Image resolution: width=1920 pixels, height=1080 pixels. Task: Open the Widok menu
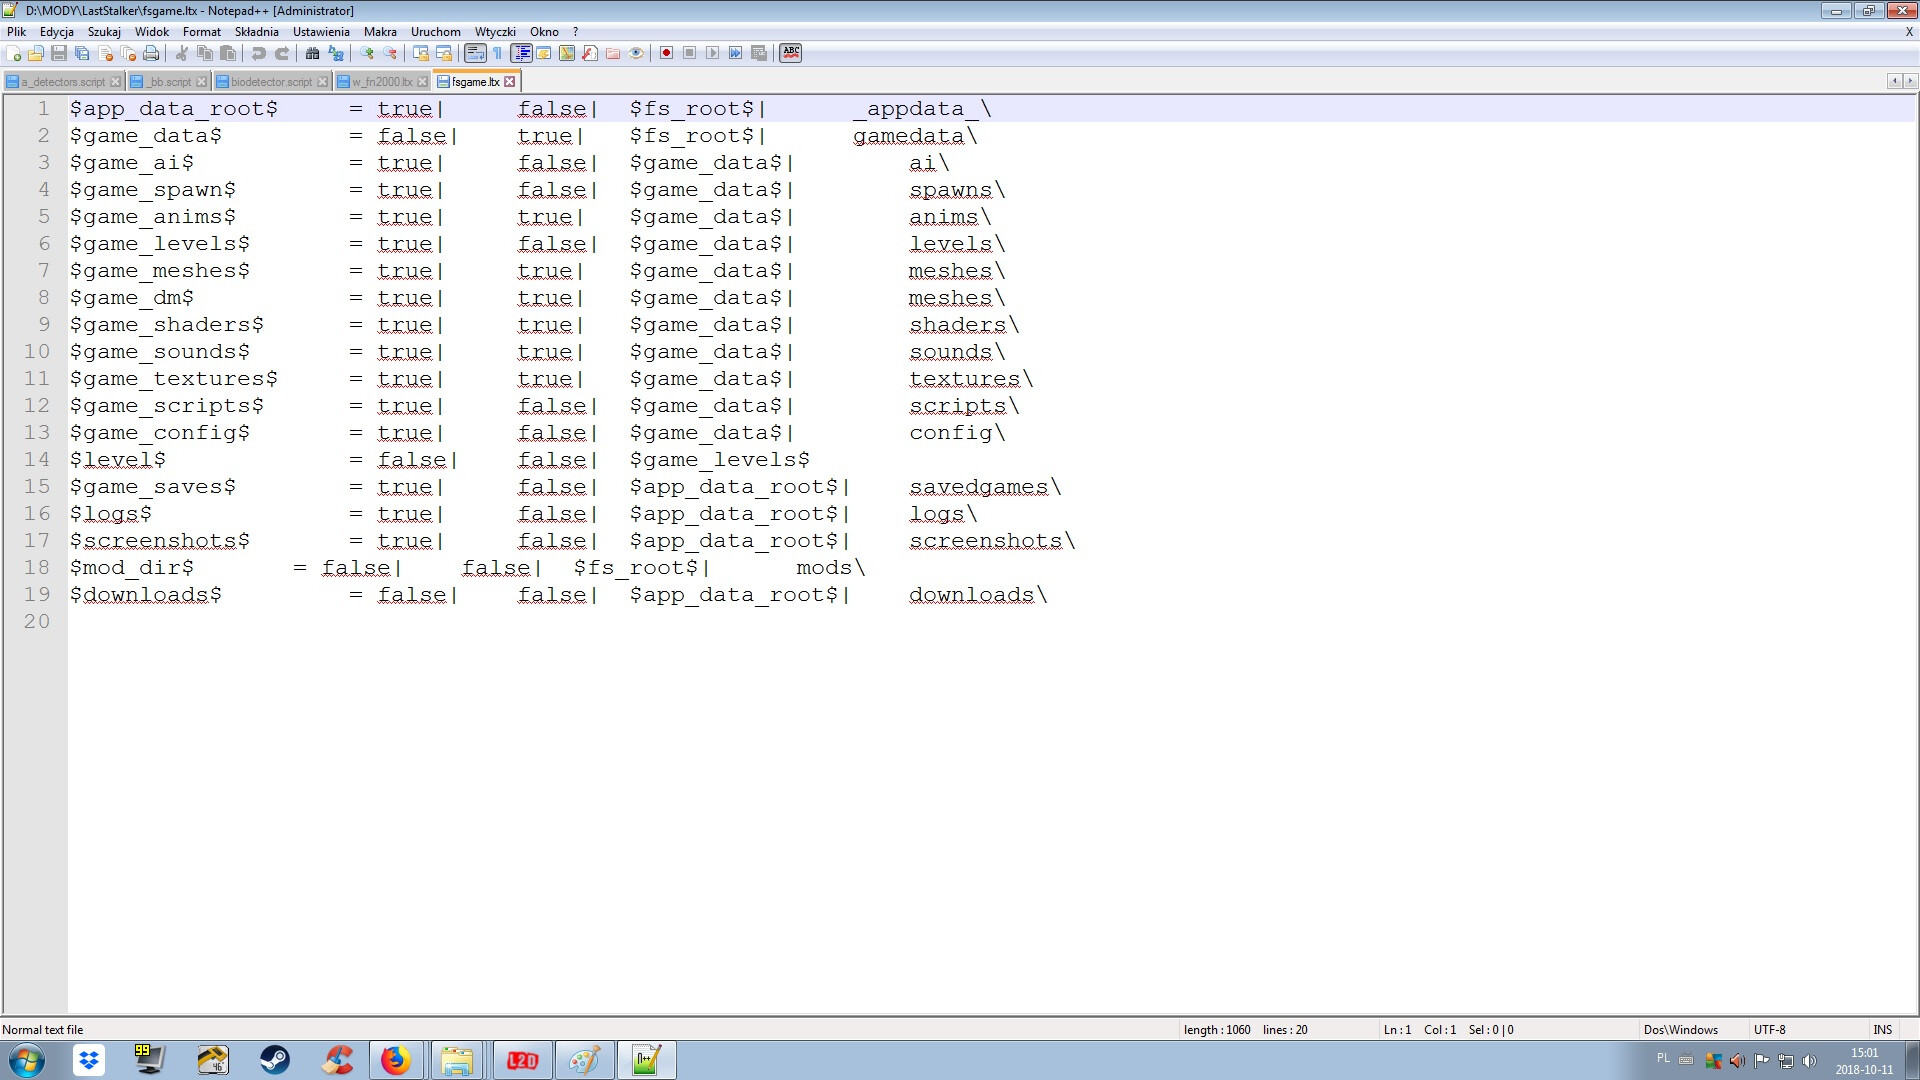pyautogui.click(x=151, y=32)
